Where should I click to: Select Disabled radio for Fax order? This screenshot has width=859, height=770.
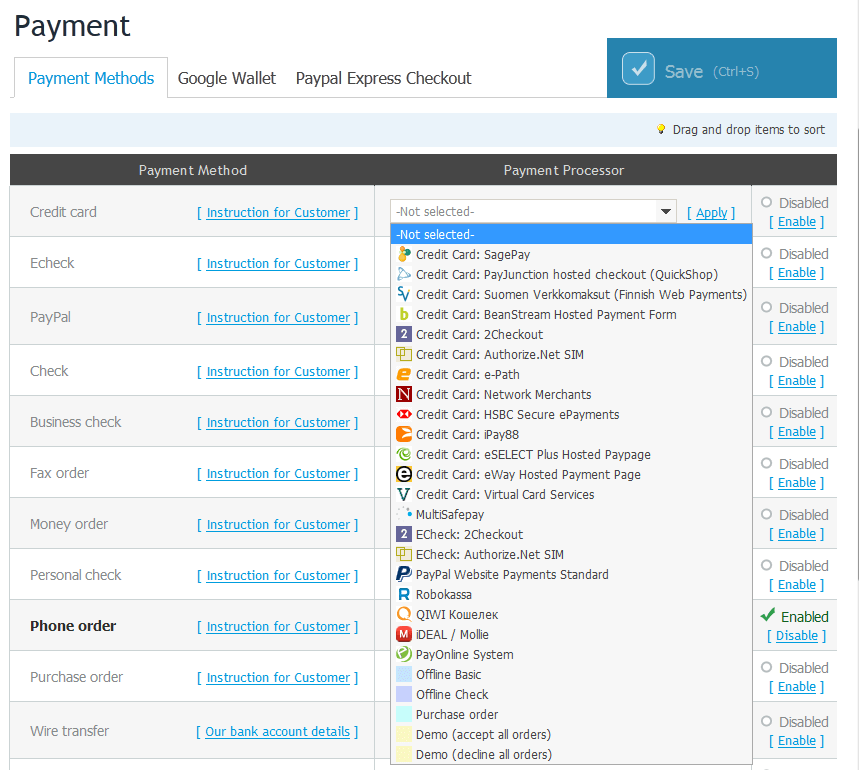(766, 463)
